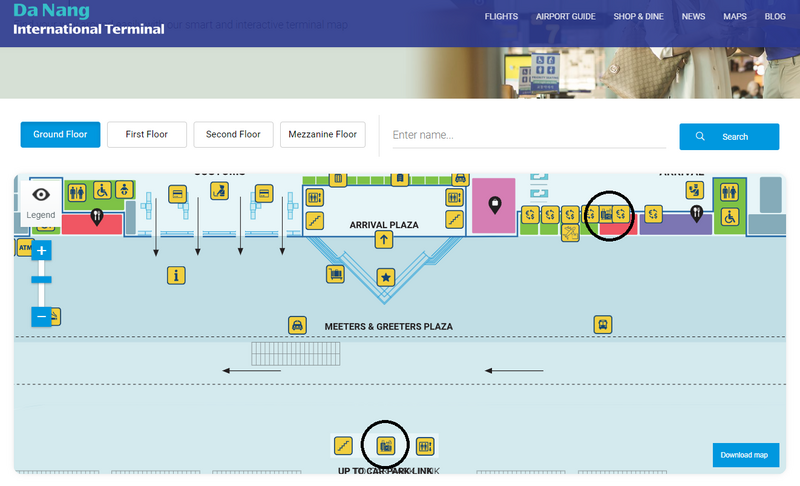Select the star icon below Arrival Plaza

[385, 276]
